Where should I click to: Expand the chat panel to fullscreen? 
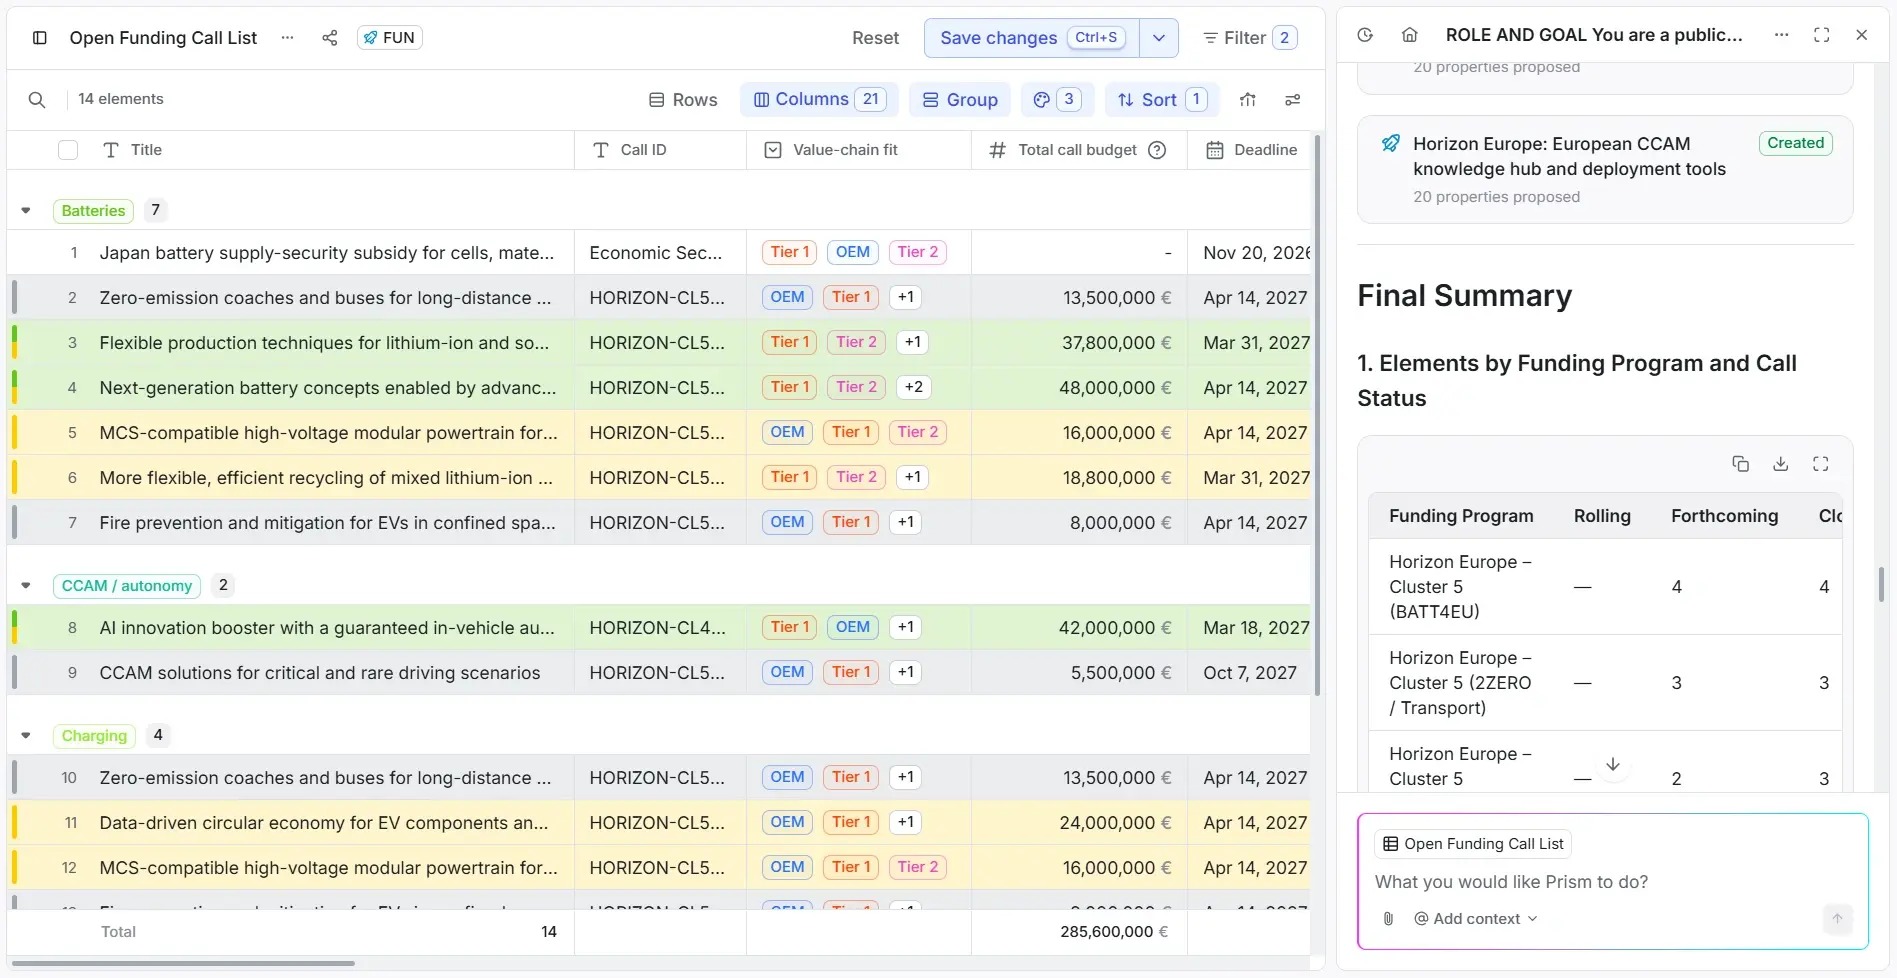click(x=1821, y=35)
